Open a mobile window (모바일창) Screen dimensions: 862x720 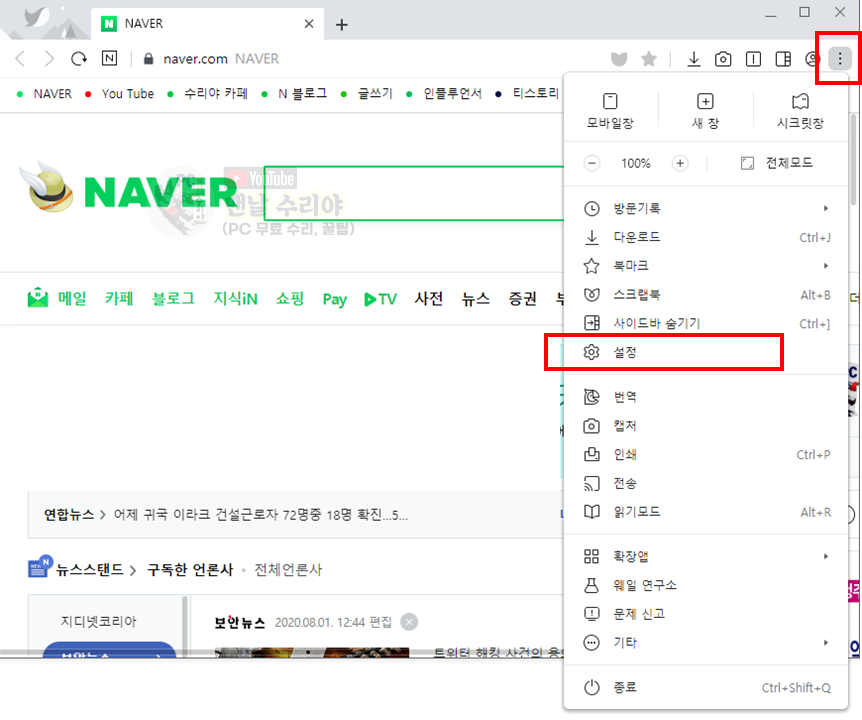[610, 111]
